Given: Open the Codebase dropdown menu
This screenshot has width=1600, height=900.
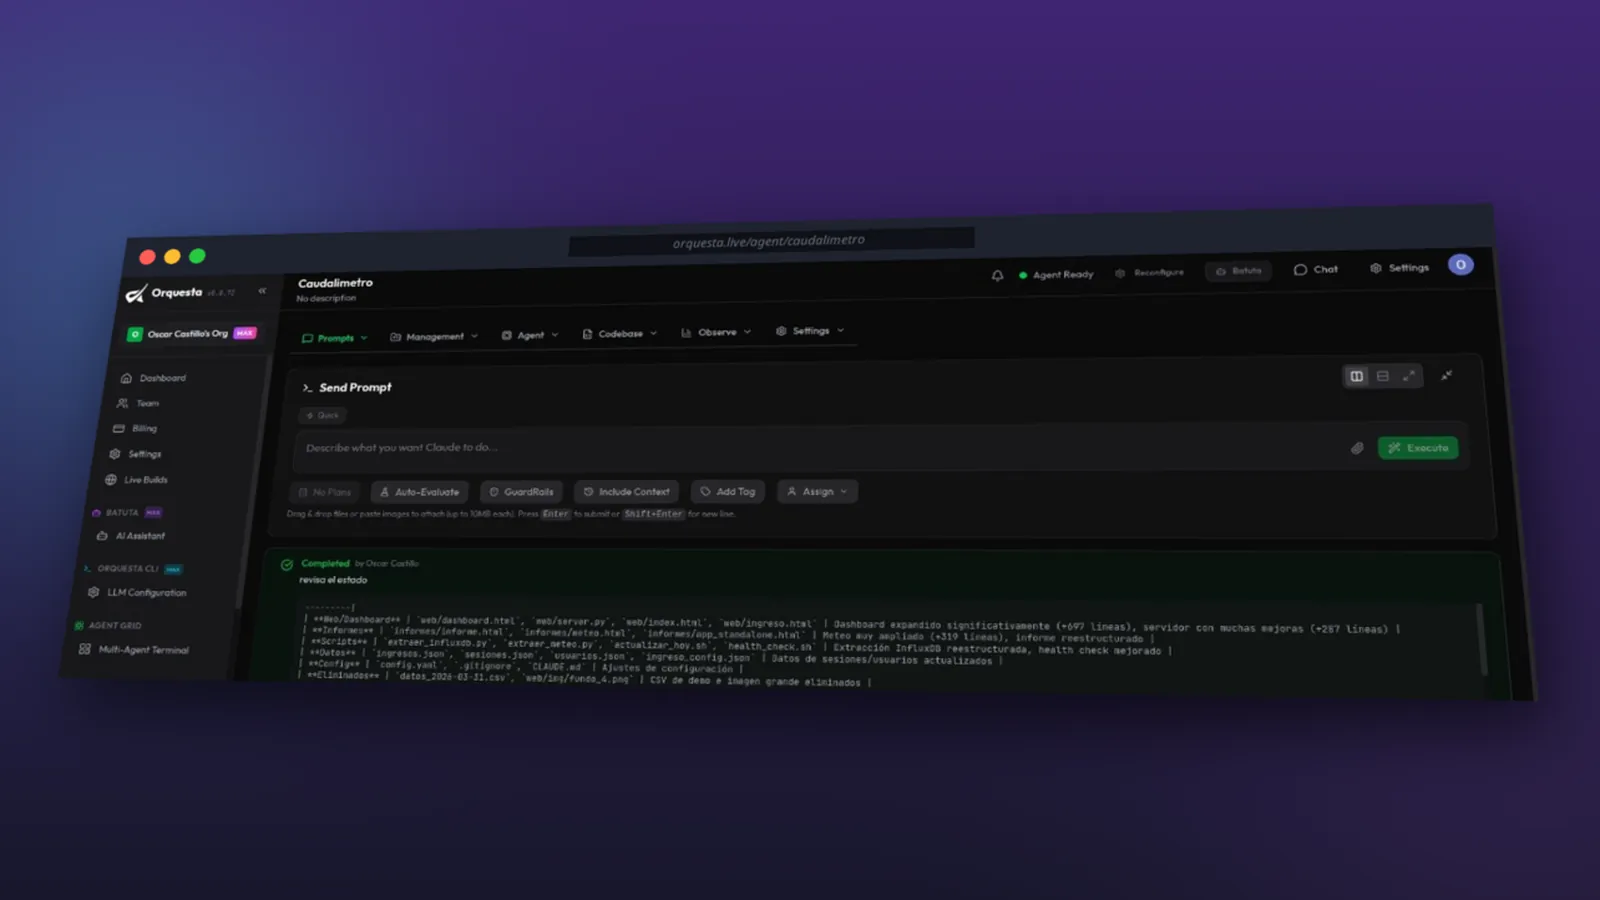Looking at the screenshot, I should [620, 334].
